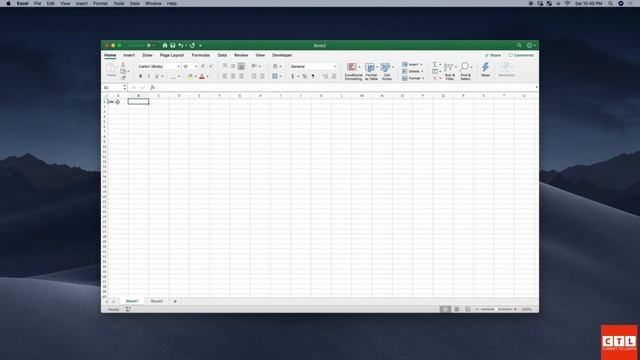Image resolution: width=640 pixels, height=360 pixels.
Task: Open the Paste clipboard button
Action: coord(111,70)
